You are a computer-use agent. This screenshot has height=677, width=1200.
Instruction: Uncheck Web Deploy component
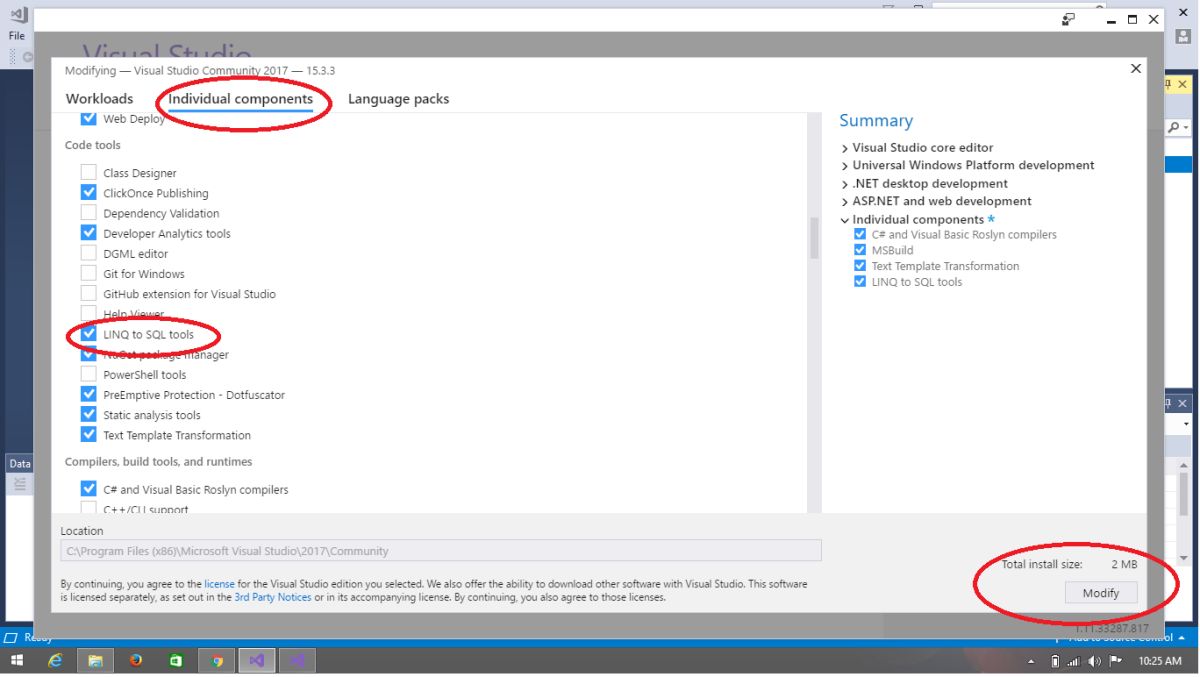[89, 119]
